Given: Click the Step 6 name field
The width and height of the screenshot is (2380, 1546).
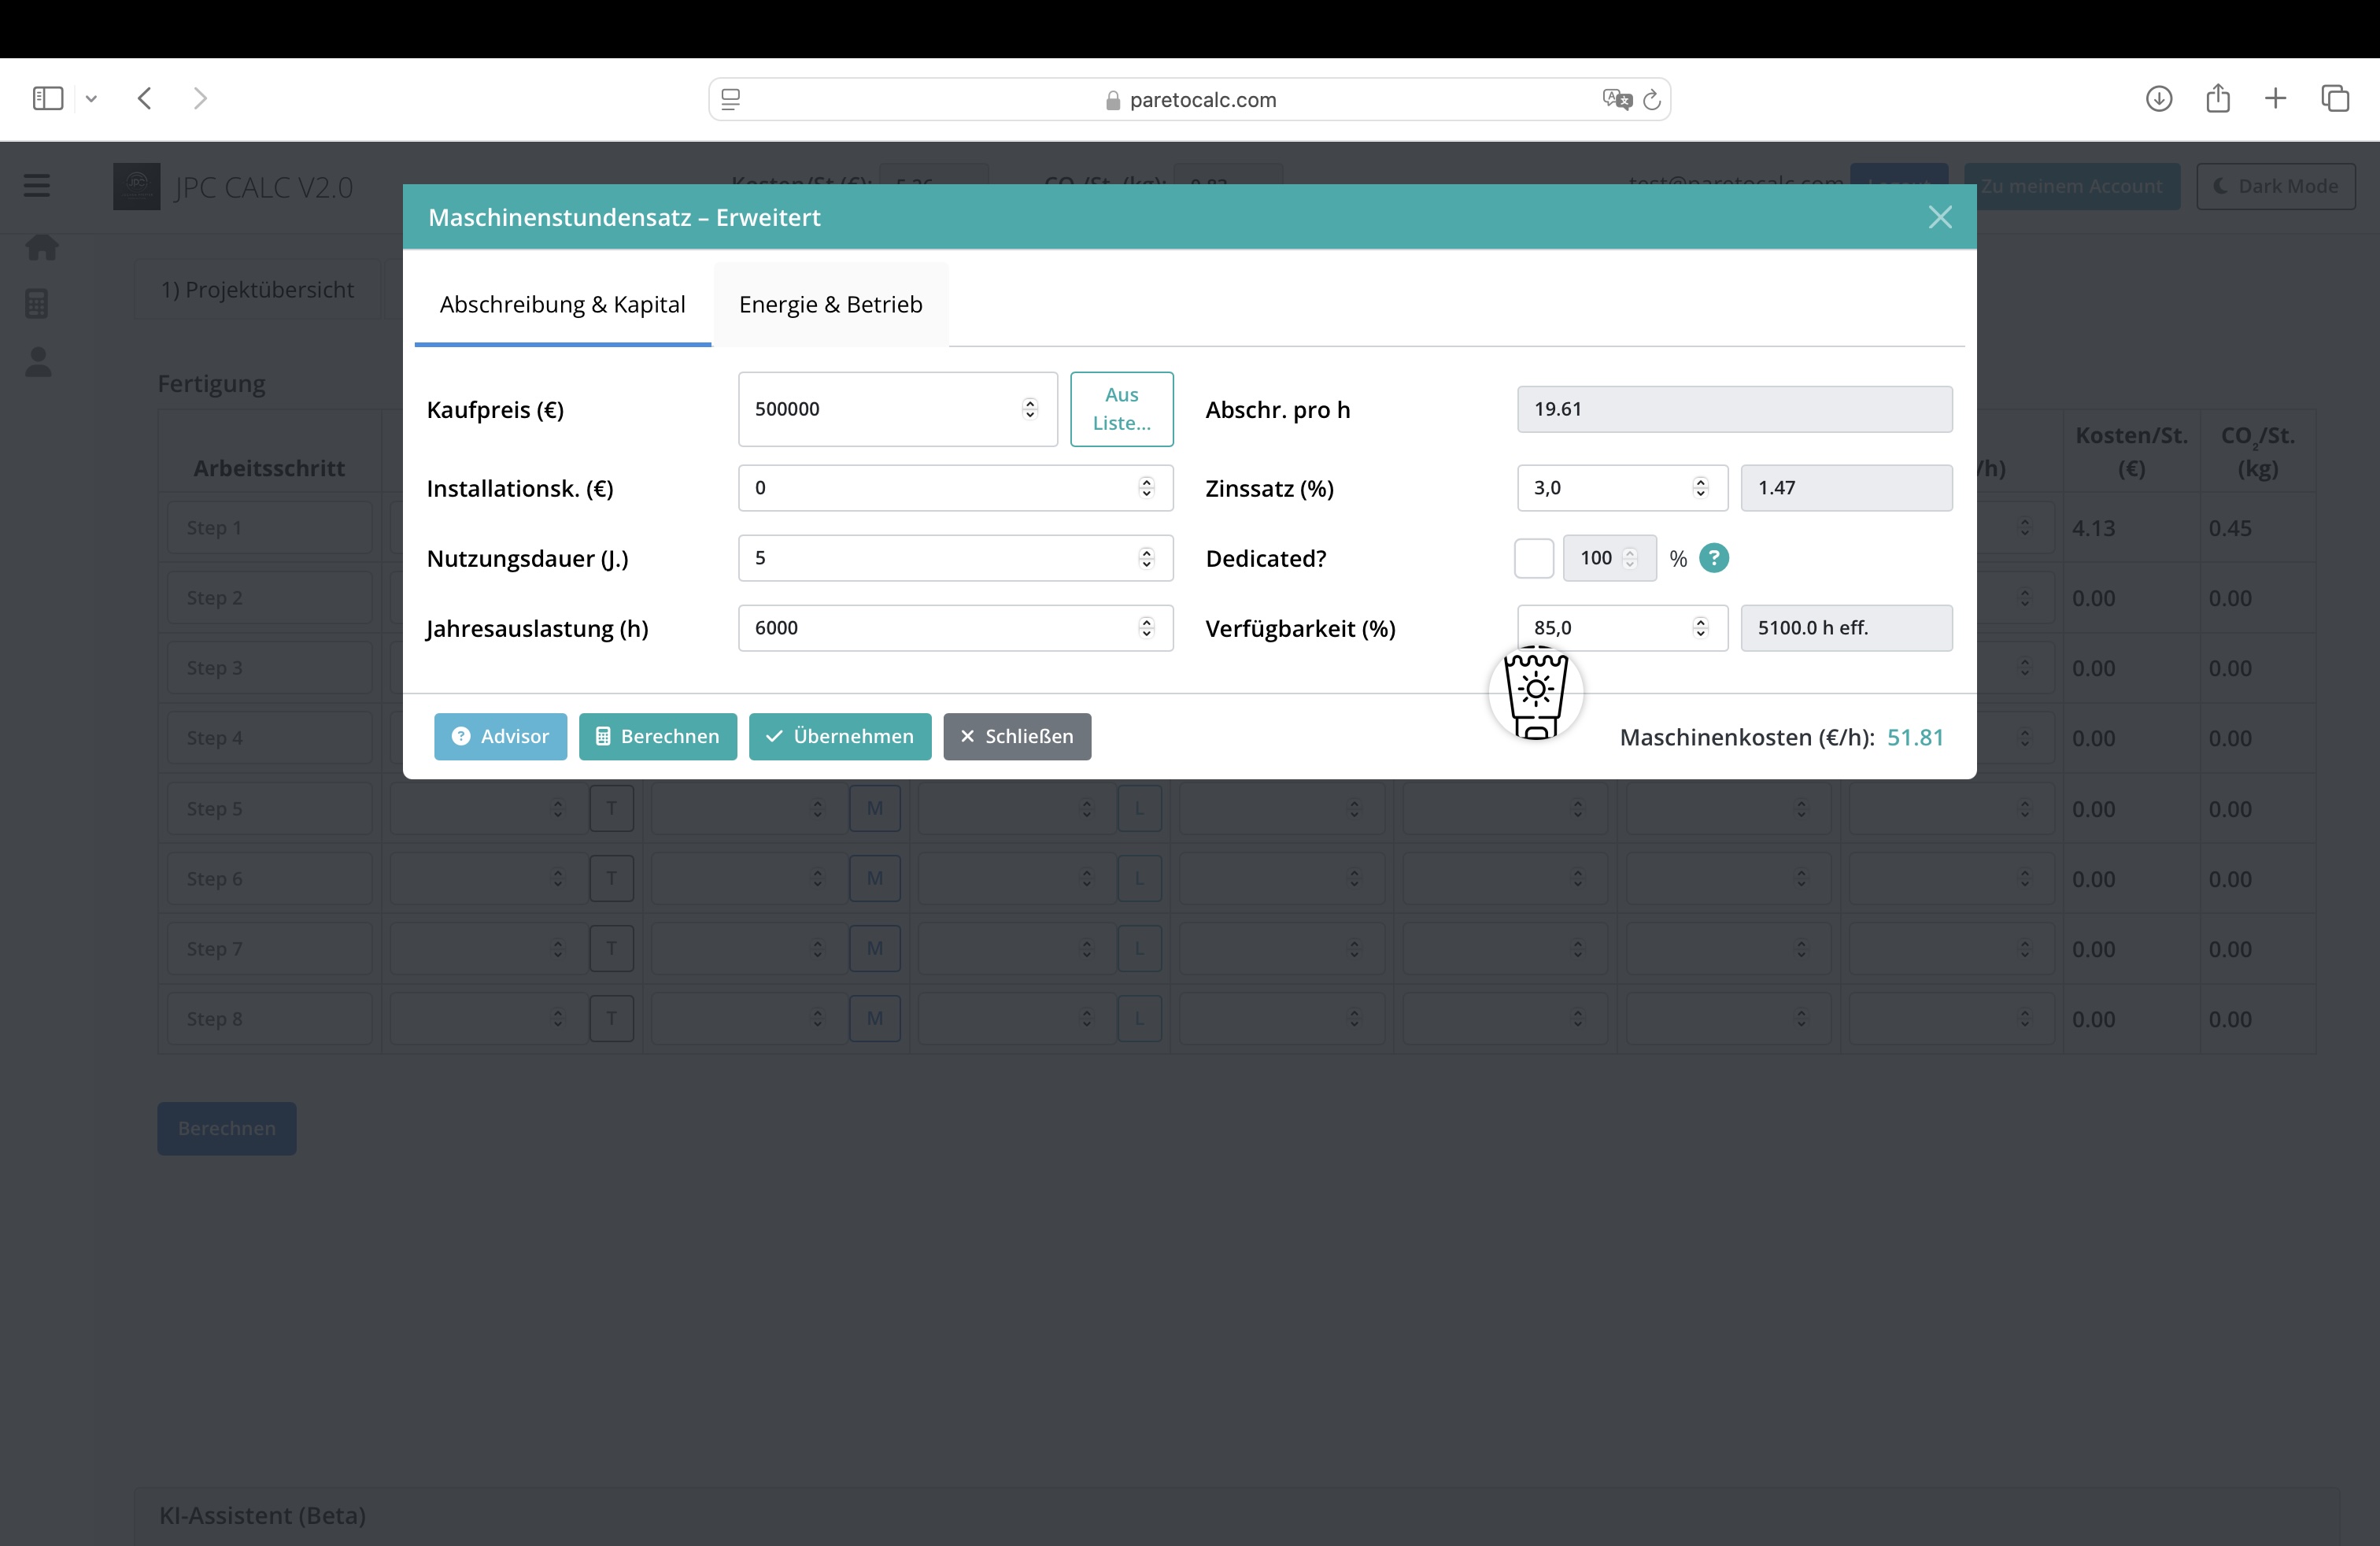Looking at the screenshot, I should click(x=270, y=878).
